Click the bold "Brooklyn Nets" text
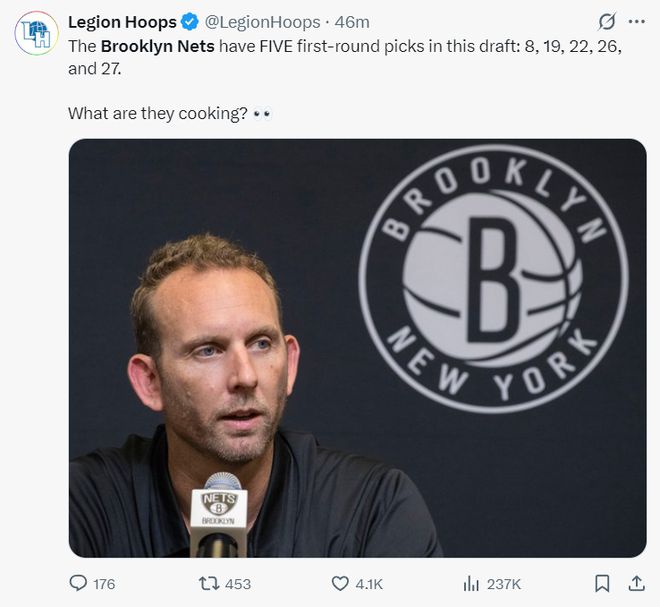 coord(157,46)
